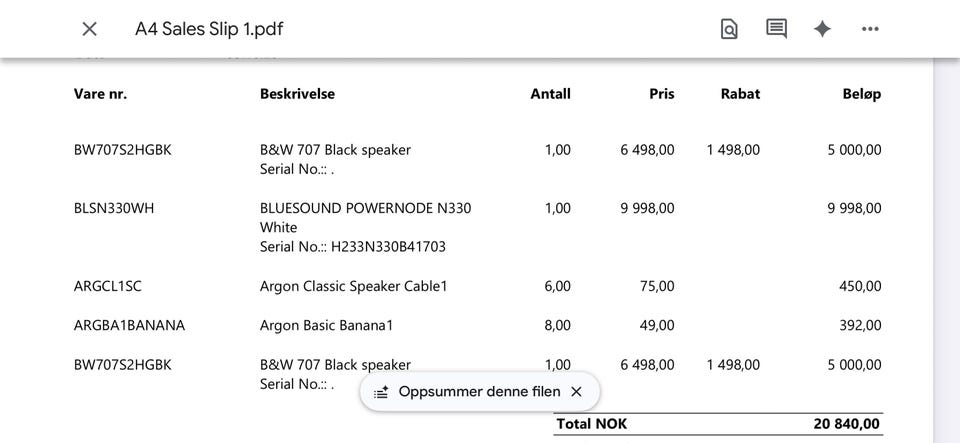Close the PDF viewer with X icon

(x=89, y=29)
